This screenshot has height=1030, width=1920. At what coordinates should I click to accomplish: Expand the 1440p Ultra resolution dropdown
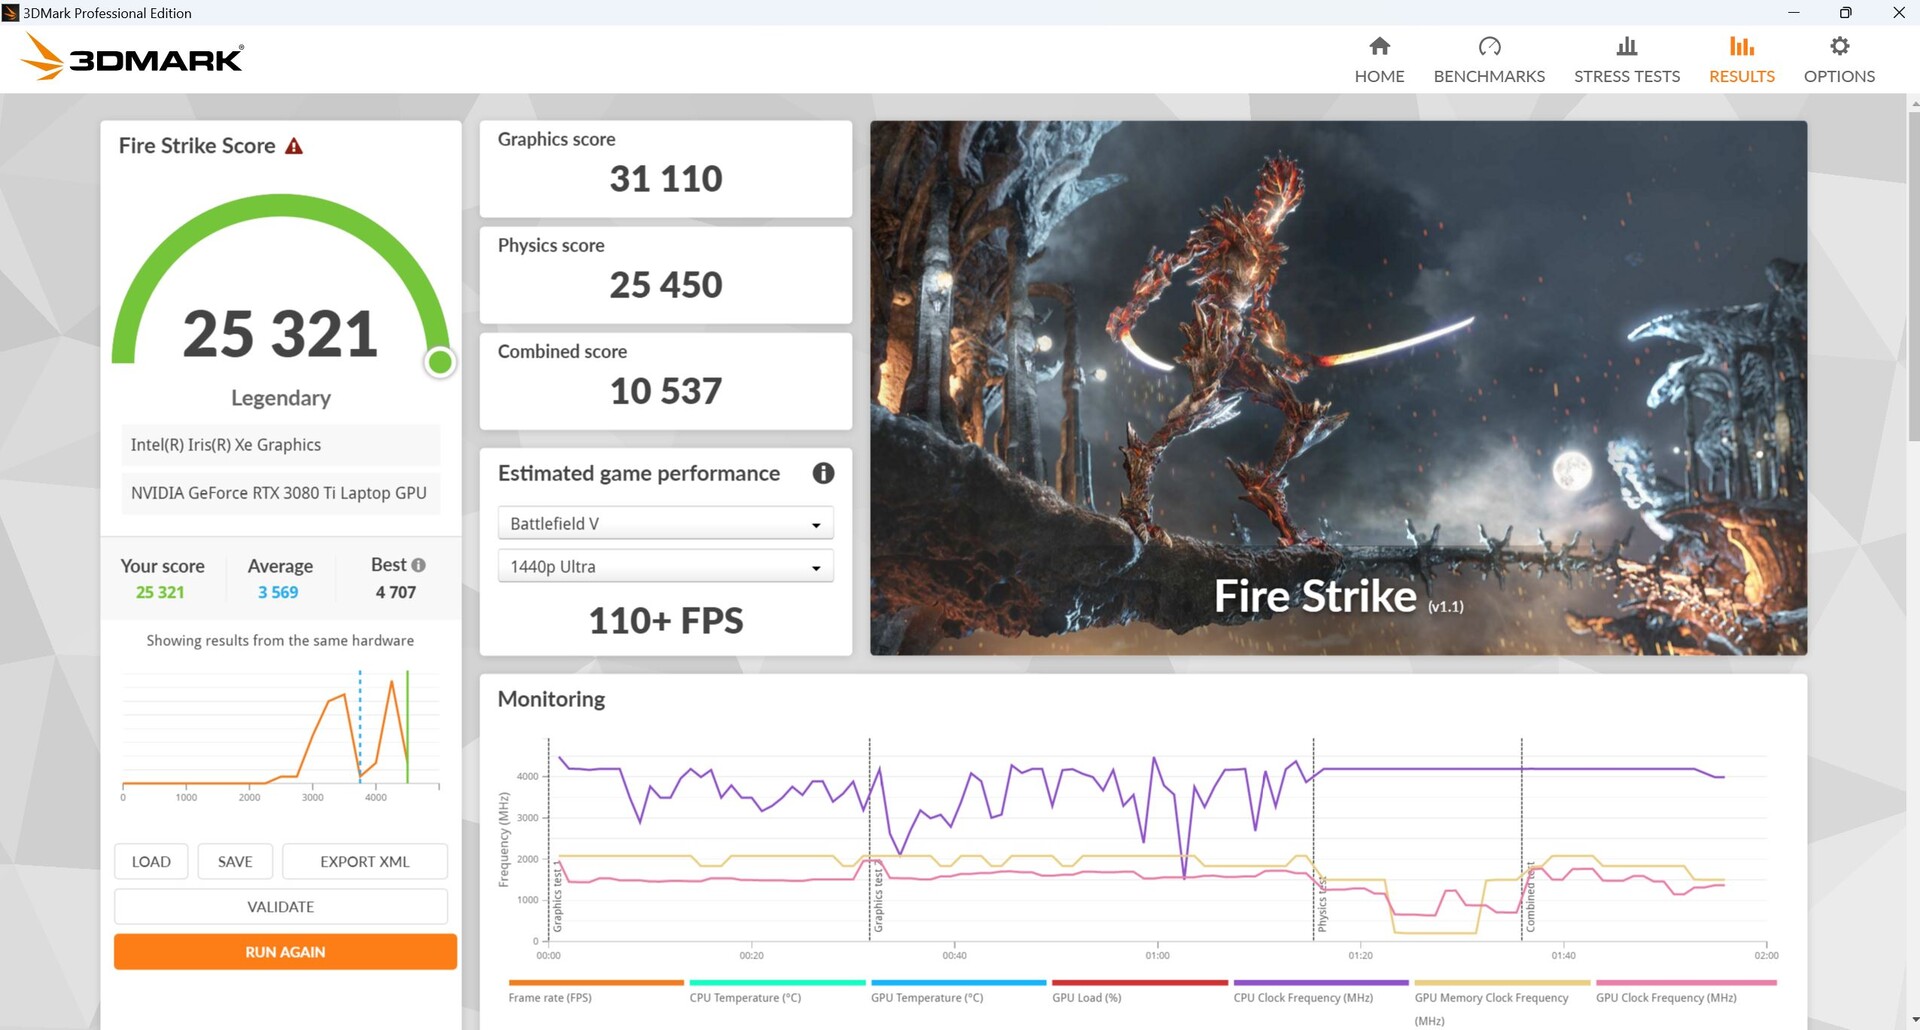click(x=665, y=566)
